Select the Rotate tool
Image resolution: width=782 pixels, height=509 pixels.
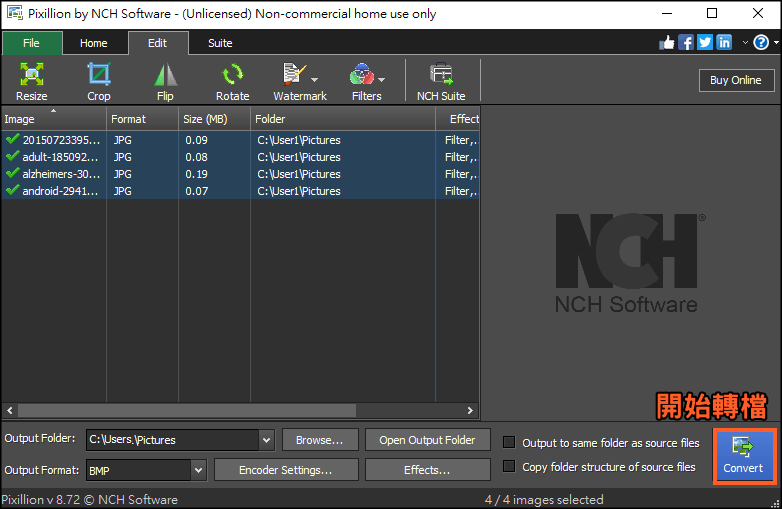coord(232,81)
